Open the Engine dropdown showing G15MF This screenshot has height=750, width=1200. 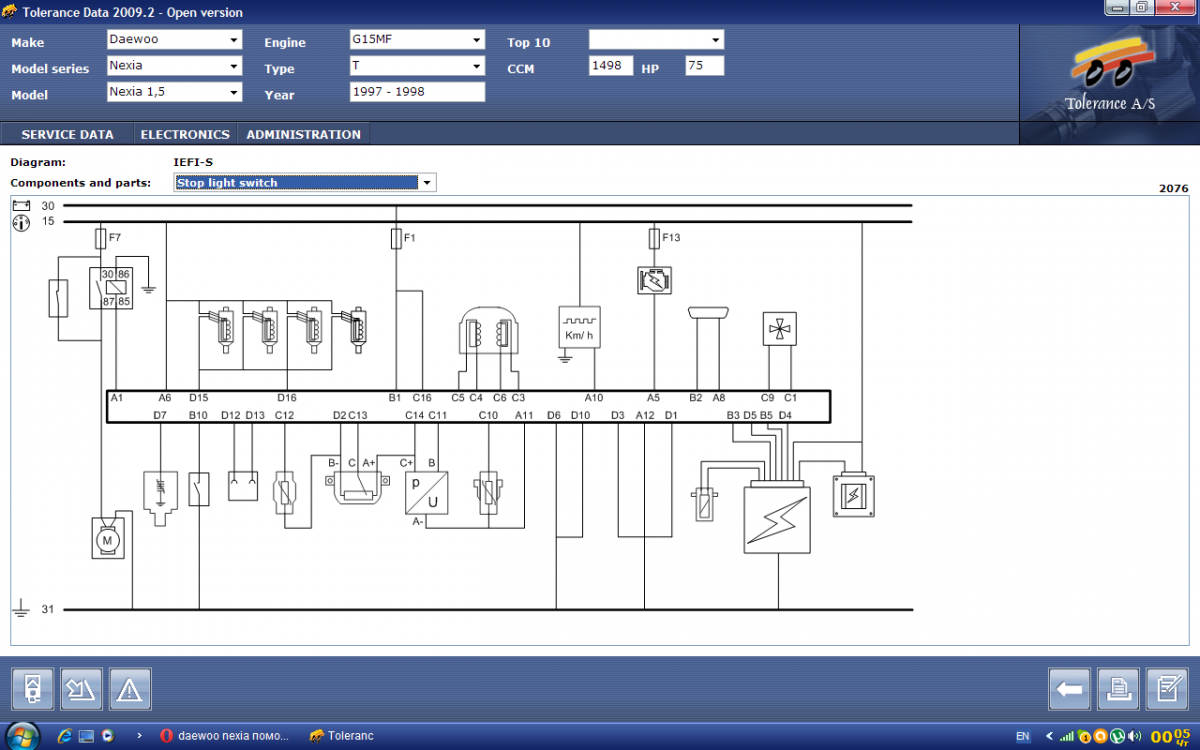(x=417, y=40)
